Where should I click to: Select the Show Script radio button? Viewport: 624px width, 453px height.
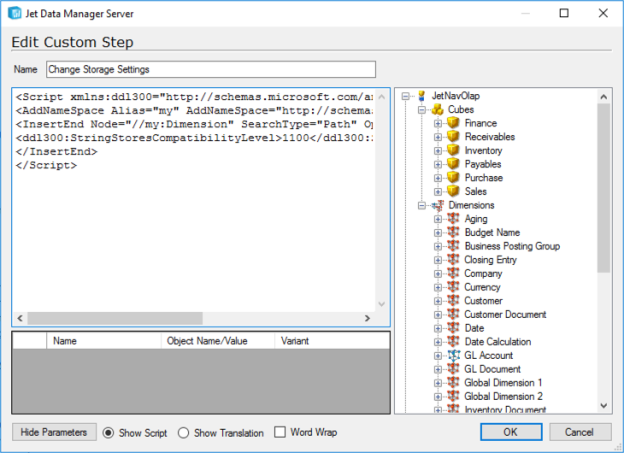108,433
